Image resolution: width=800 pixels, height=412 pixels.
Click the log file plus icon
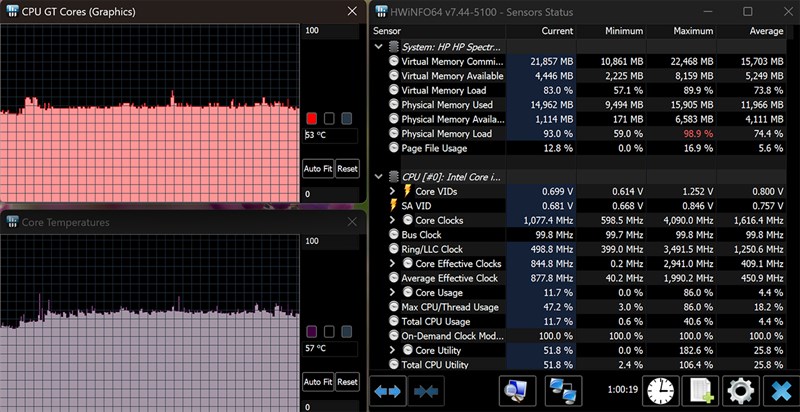[702, 390]
